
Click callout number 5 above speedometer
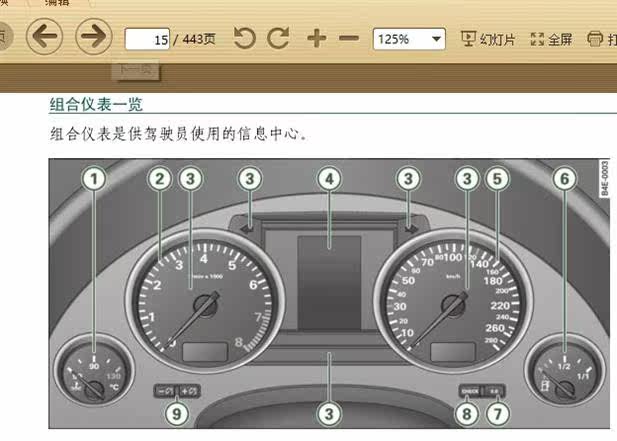(497, 179)
